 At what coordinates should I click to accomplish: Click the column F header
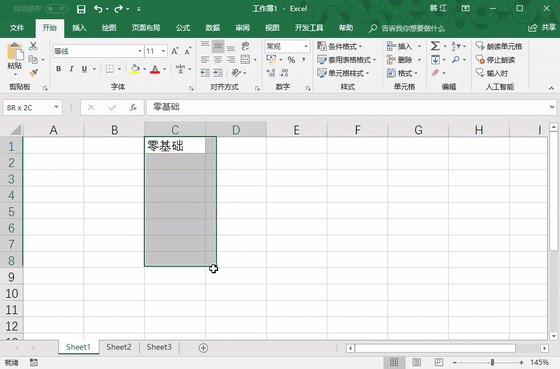[358, 130]
